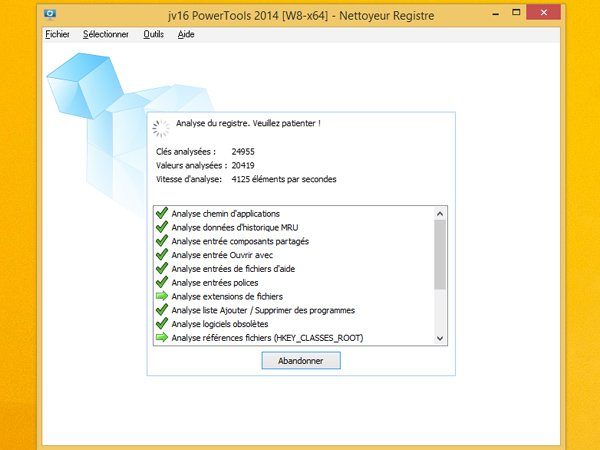
Task: Open the Fichier menu
Action: [x=57, y=34]
